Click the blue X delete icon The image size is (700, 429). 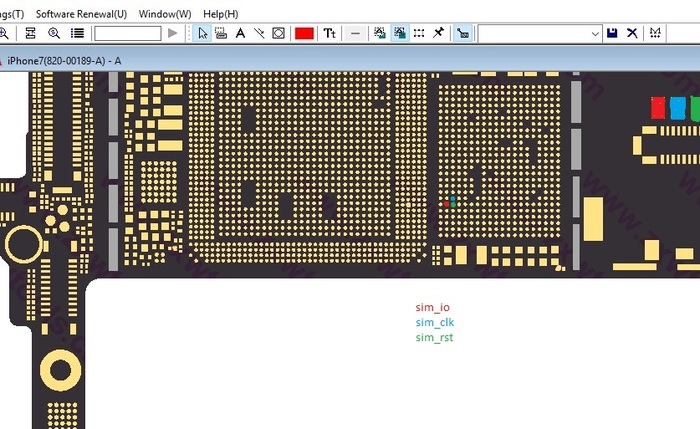[x=632, y=33]
